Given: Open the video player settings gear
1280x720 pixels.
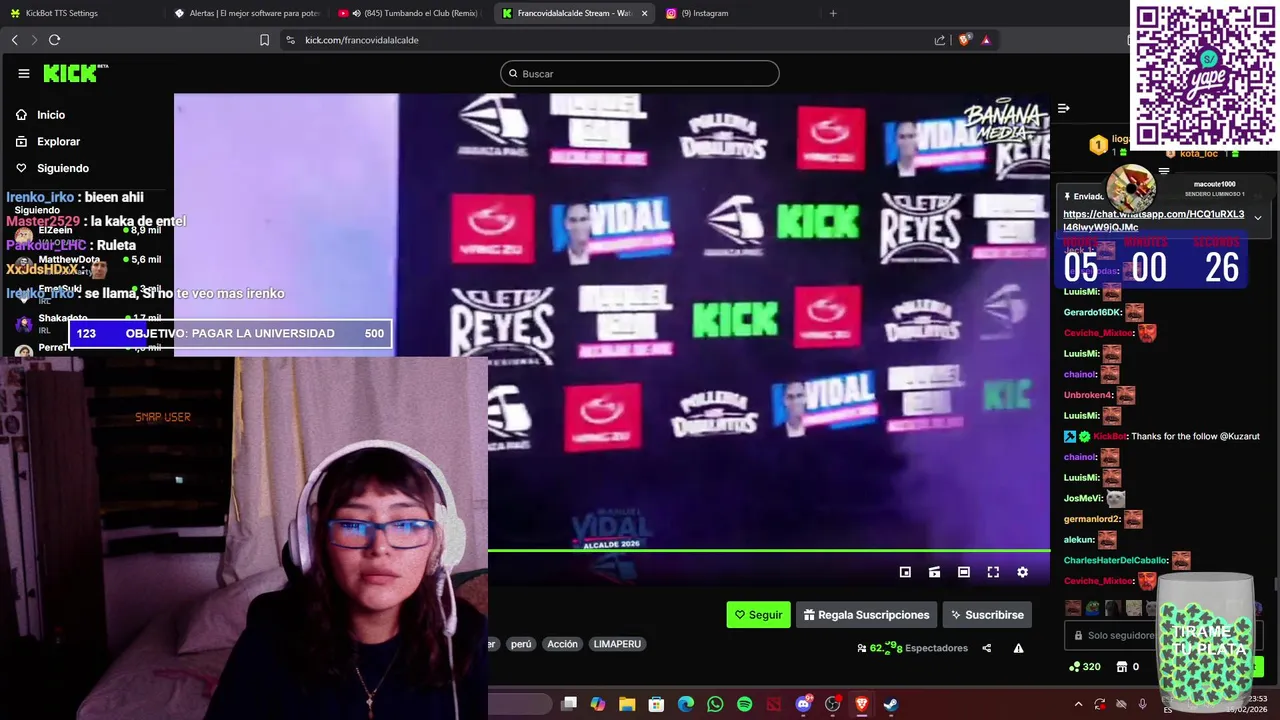Looking at the screenshot, I should click(x=1022, y=572).
